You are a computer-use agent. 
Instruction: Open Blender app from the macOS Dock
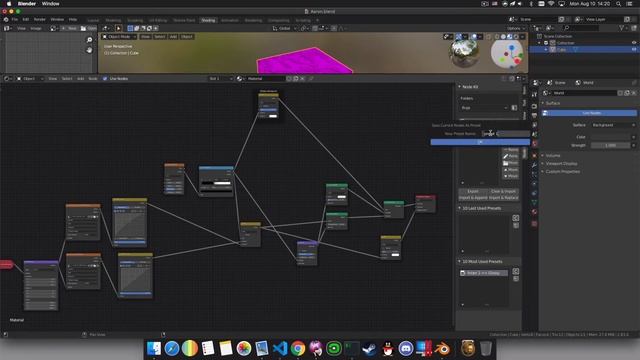[x=442, y=349]
